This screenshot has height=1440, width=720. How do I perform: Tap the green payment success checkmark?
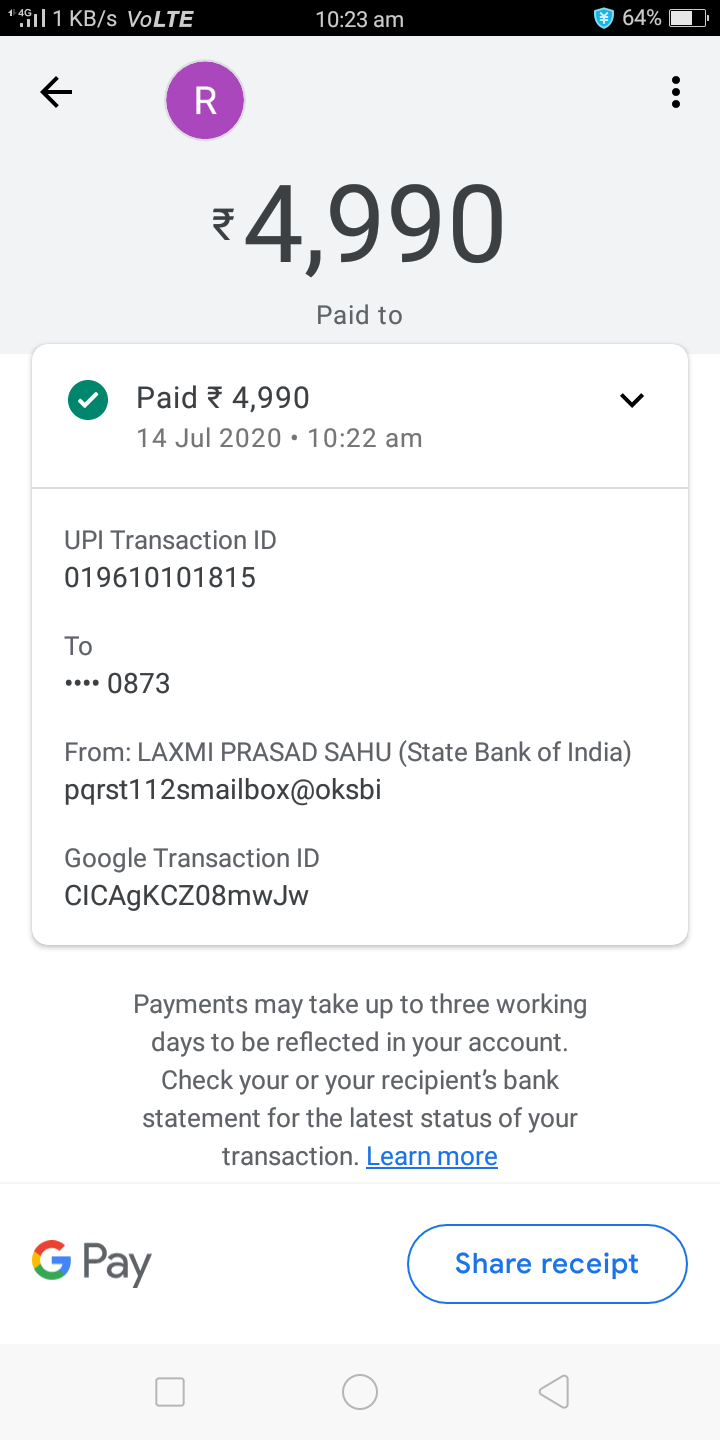88,401
